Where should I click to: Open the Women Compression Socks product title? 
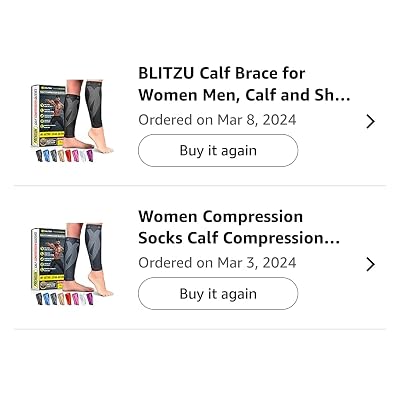coord(239,227)
